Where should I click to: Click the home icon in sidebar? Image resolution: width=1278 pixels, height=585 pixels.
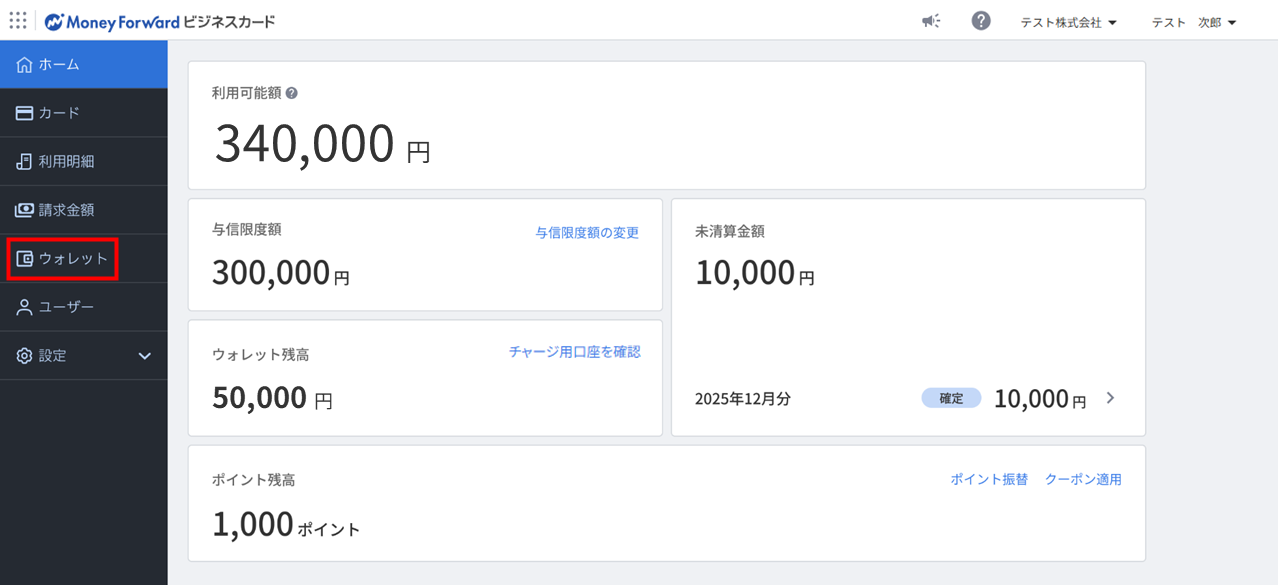click(x=25, y=65)
